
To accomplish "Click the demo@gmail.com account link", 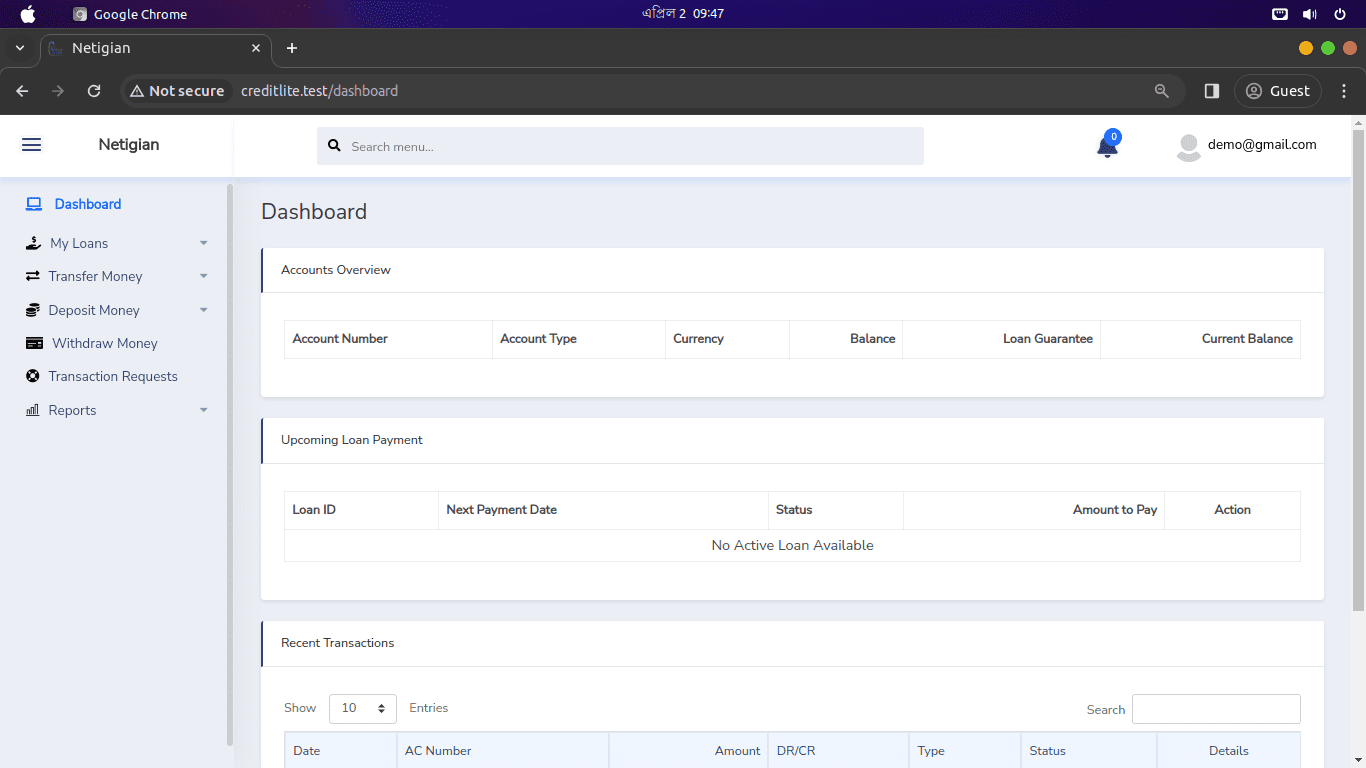I will (1262, 144).
